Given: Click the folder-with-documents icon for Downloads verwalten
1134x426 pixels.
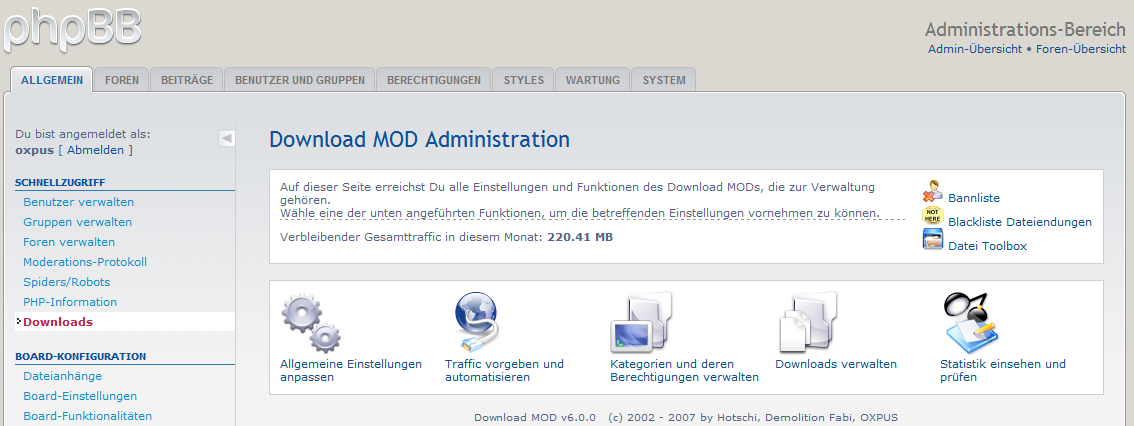Looking at the screenshot, I should click(808, 323).
